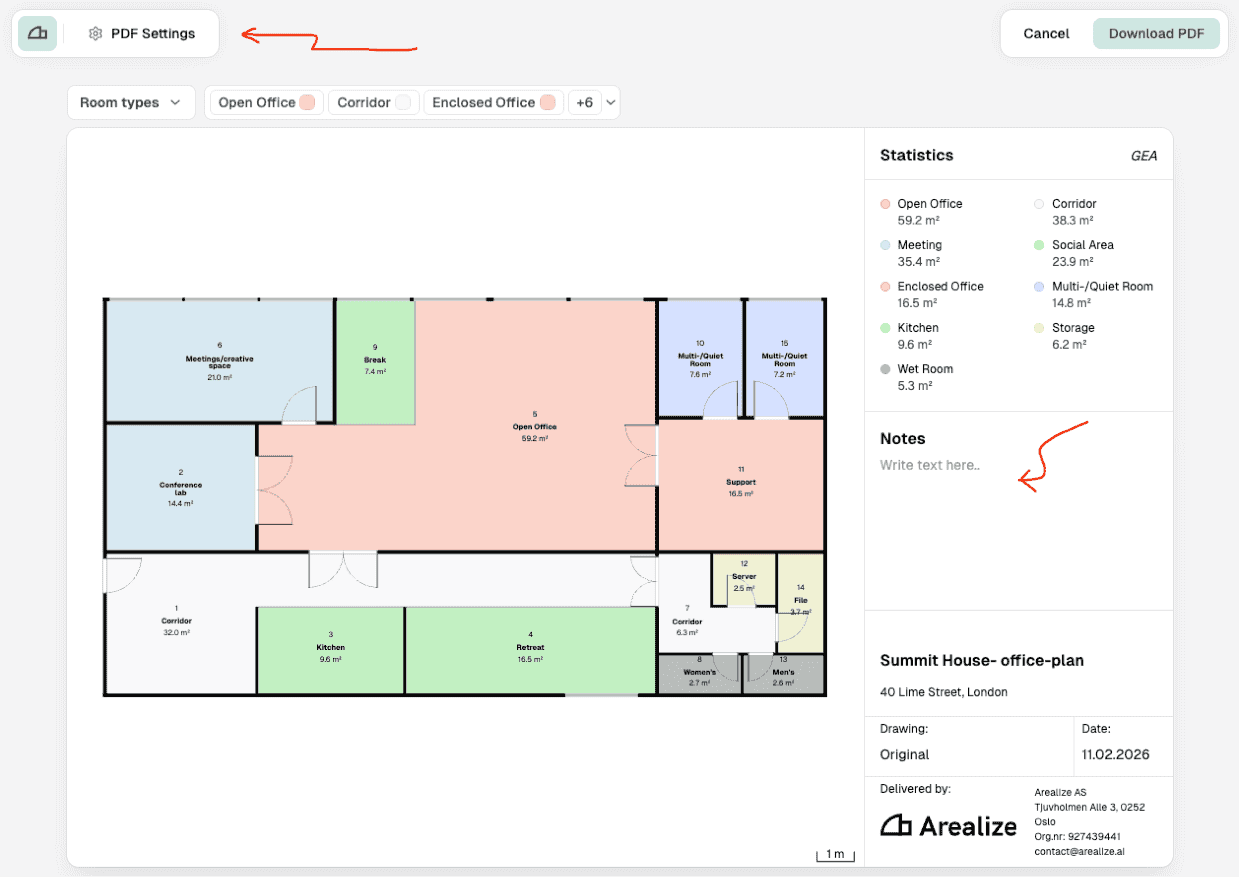The width and height of the screenshot is (1239, 877).
Task: Click the chevron next to +6
Action: coord(610,102)
